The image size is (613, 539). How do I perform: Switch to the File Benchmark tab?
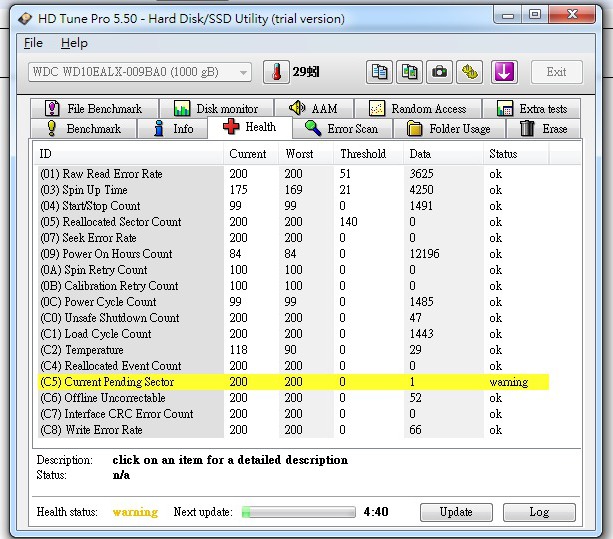(x=95, y=108)
